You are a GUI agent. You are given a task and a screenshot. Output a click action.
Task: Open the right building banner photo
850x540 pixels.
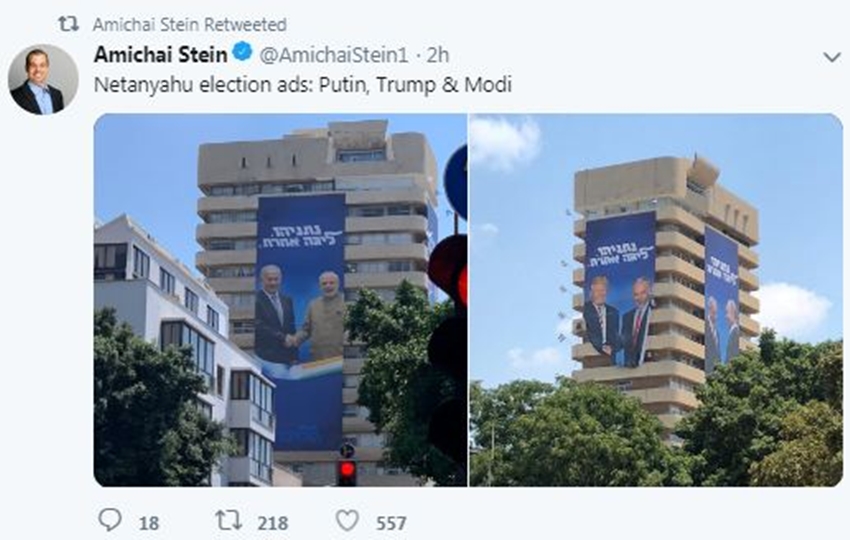coord(656,300)
